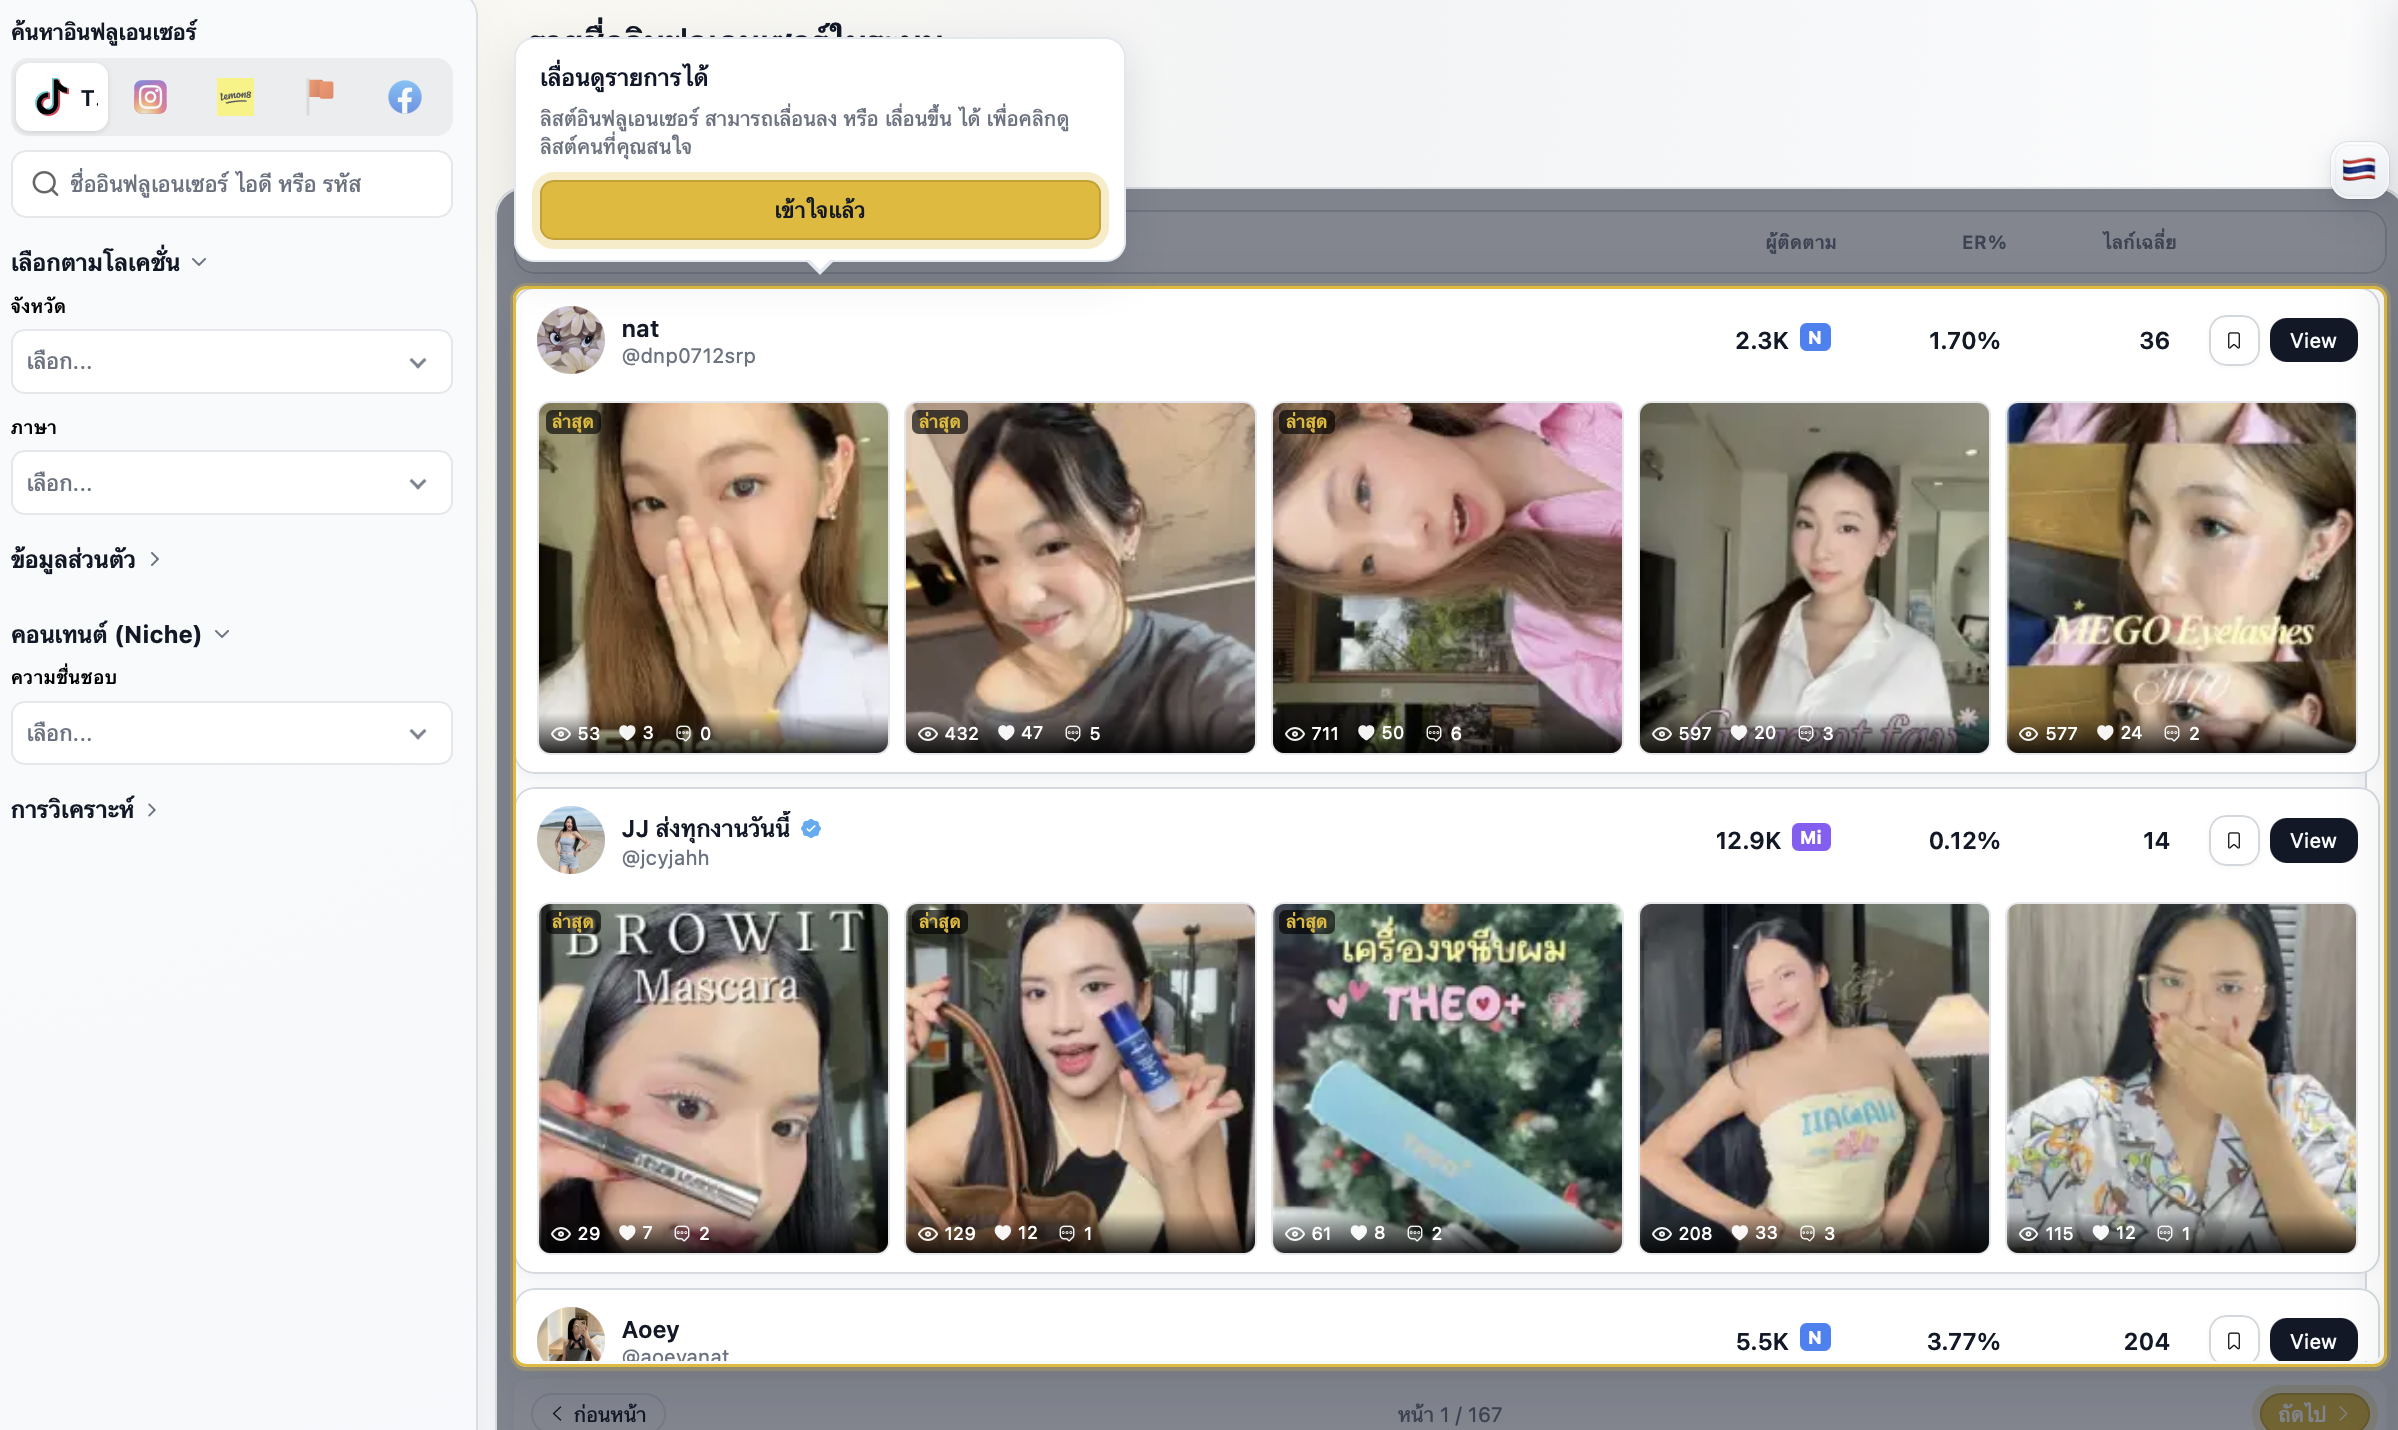Click the ไลก์เฉลี่ย column header

2139,242
